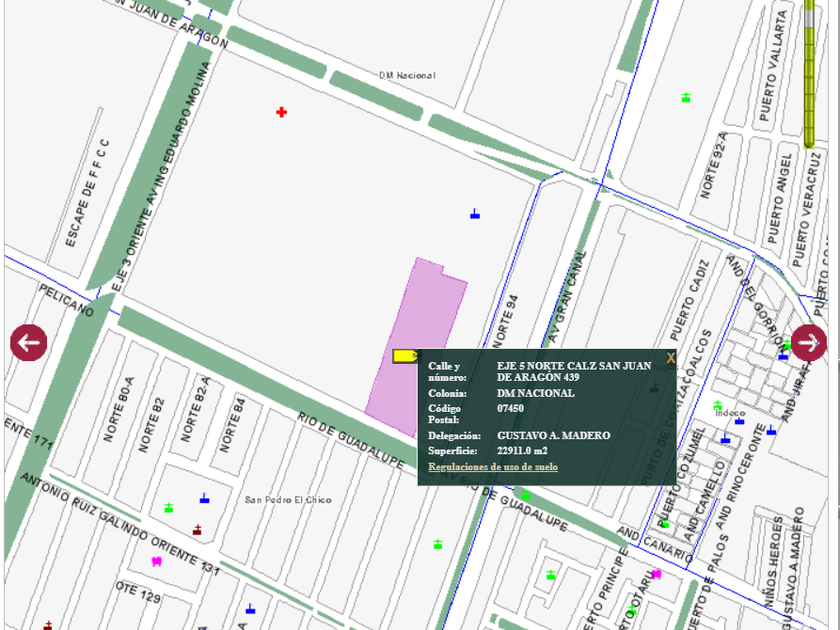
Task: Adjust the yellow zoom slider
Action: tap(809, 74)
